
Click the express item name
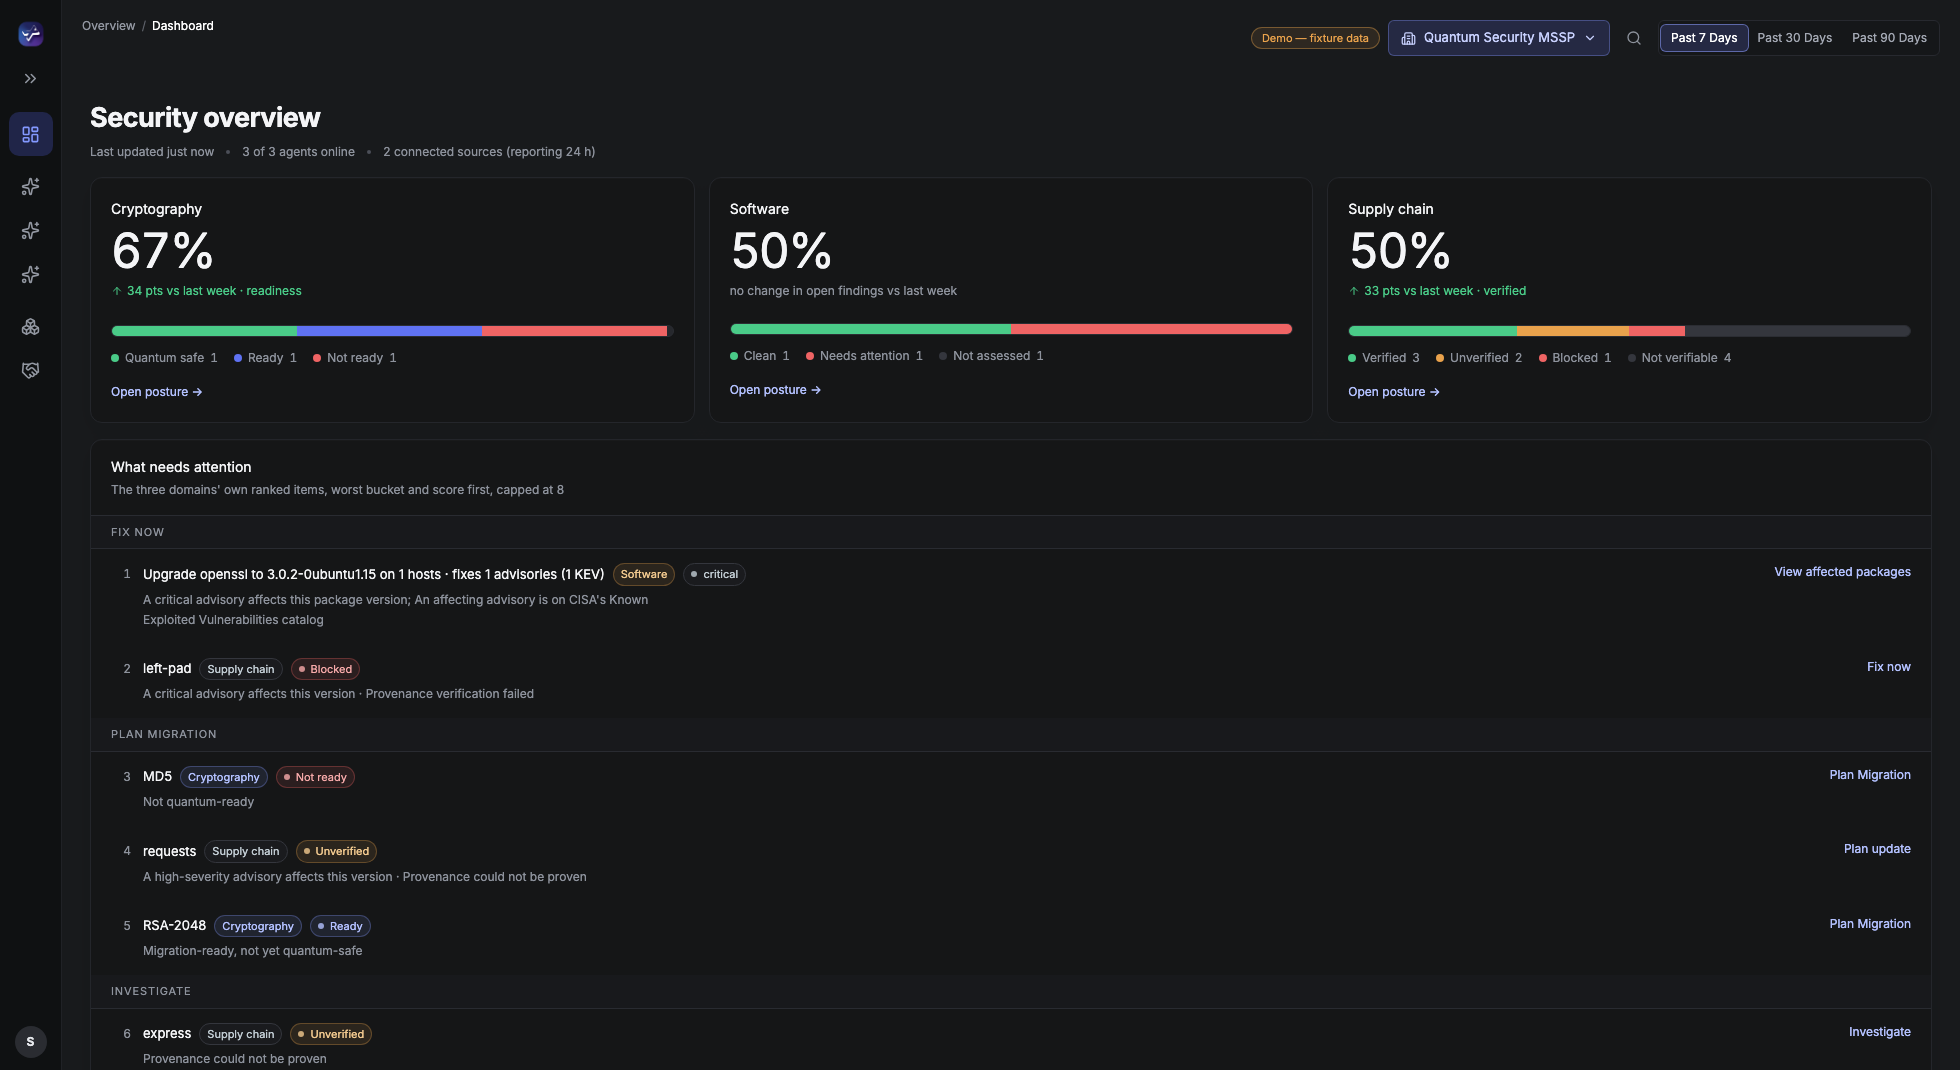(x=167, y=1033)
